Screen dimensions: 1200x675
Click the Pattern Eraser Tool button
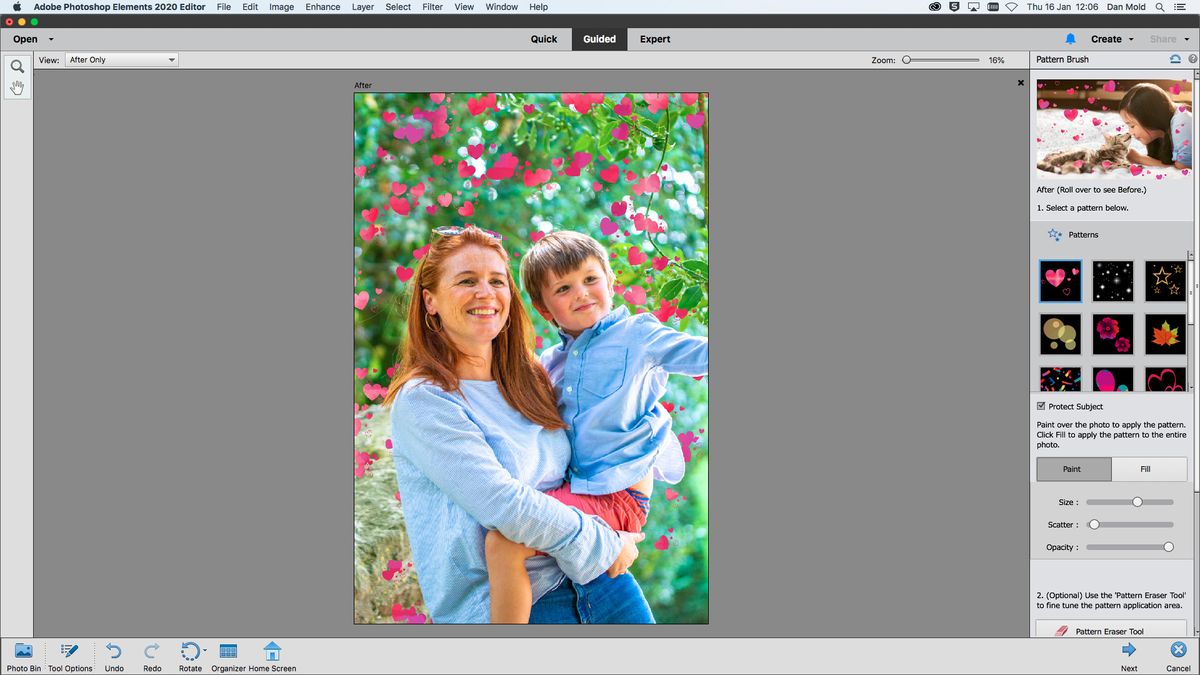pyautogui.click(x=1112, y=631)
